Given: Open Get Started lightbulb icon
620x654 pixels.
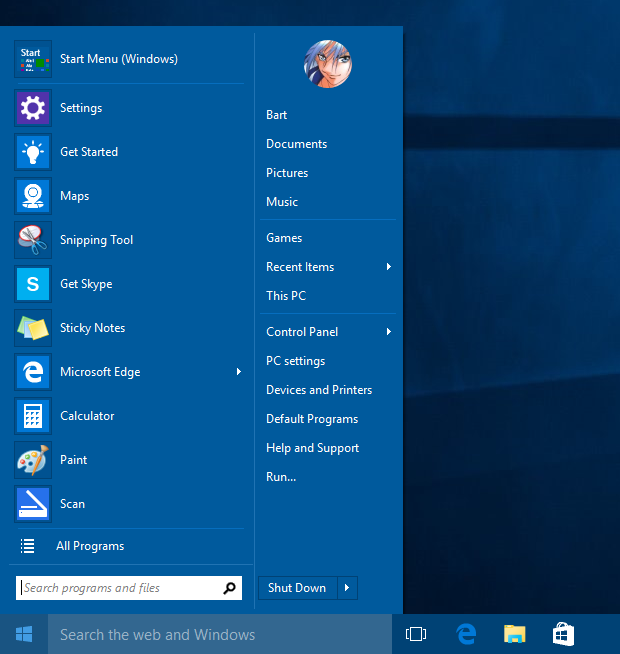Looking at the screenshot, I should (33, 152).
